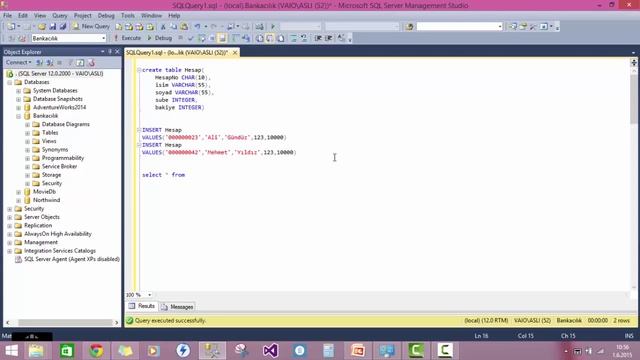640x360 pixels.
Task: Select the MovieDb database
Action: 44,192
